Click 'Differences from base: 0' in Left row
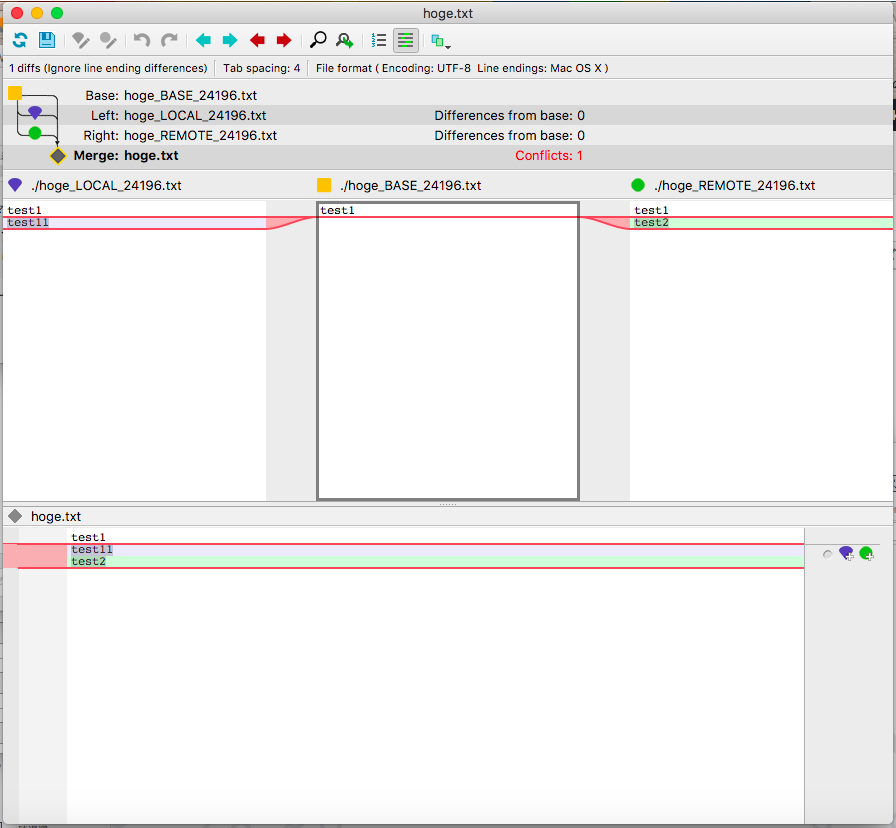Viewport: 896px width, 828px height. [509, 115]
